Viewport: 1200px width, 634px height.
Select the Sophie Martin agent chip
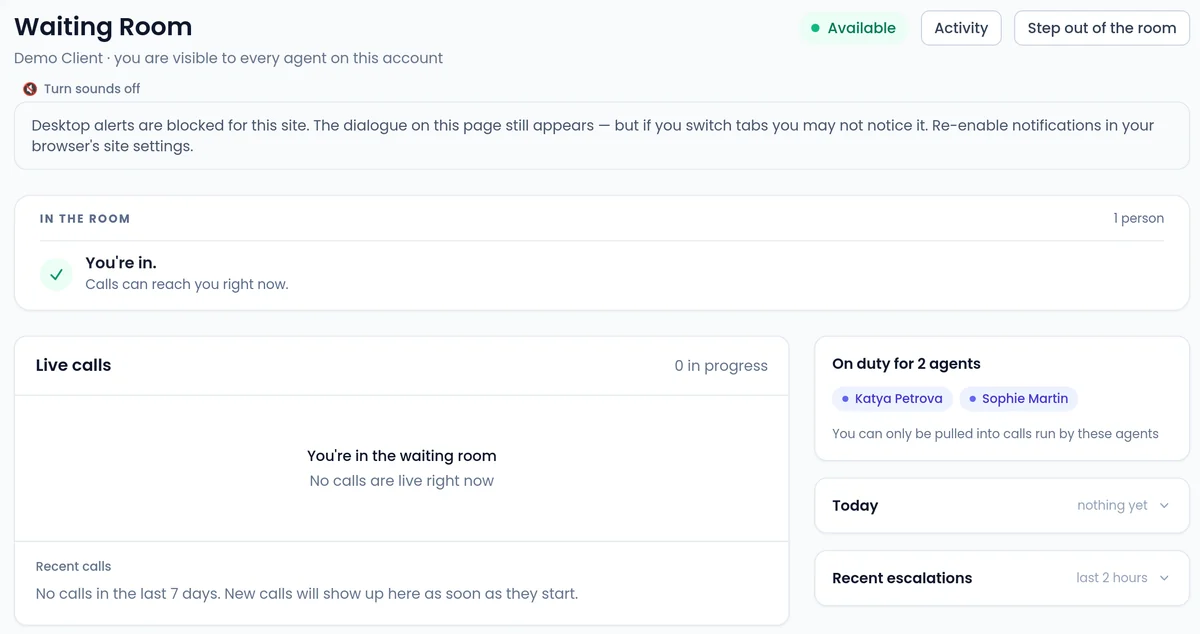point(1018,399)
